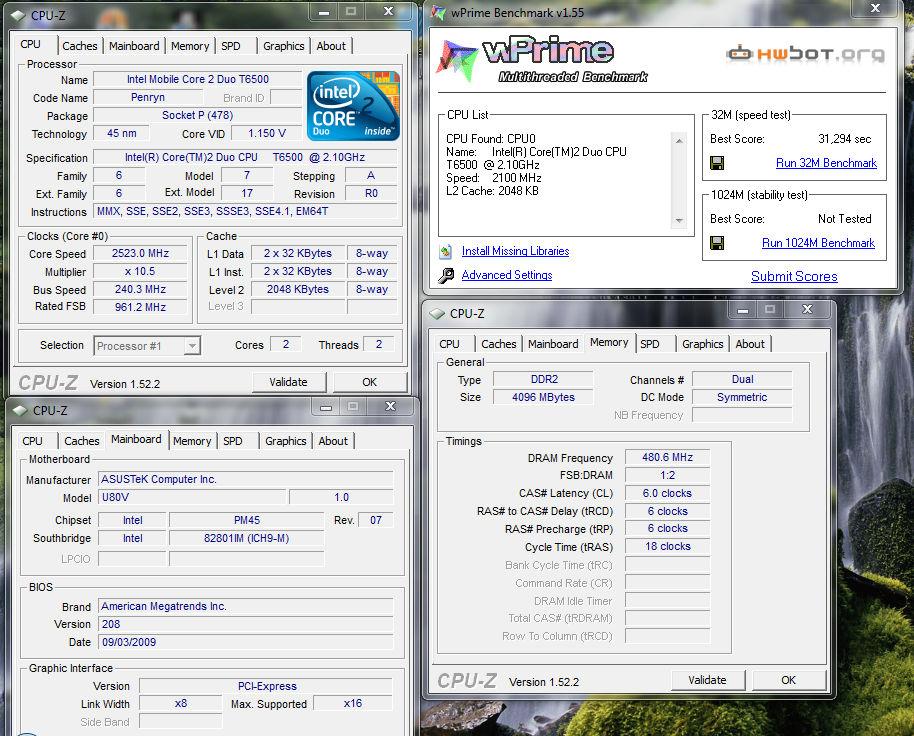Click the Instructions field listing MMX, SSE
The width and height of the screenshot is (914, 736).
pos(245,212)
